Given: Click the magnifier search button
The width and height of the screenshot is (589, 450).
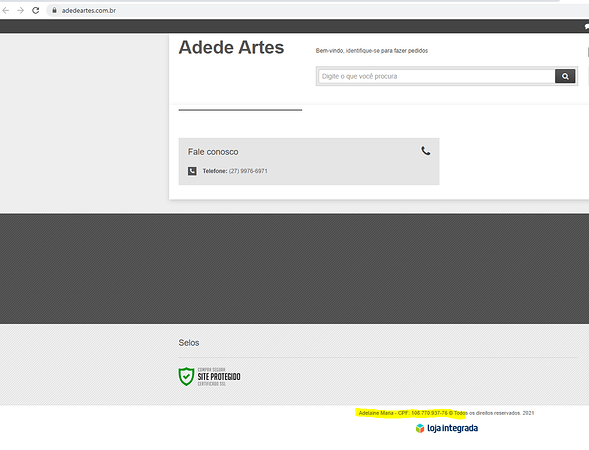Looking at the screenshot, I should click(x=565, y=76).
